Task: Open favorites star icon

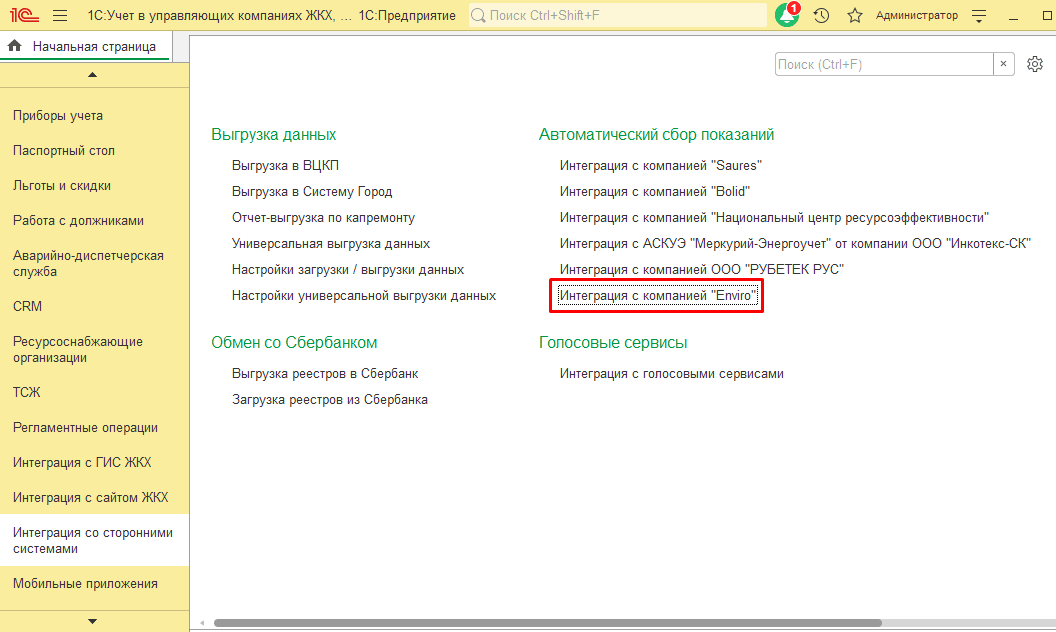Action: 855,15
